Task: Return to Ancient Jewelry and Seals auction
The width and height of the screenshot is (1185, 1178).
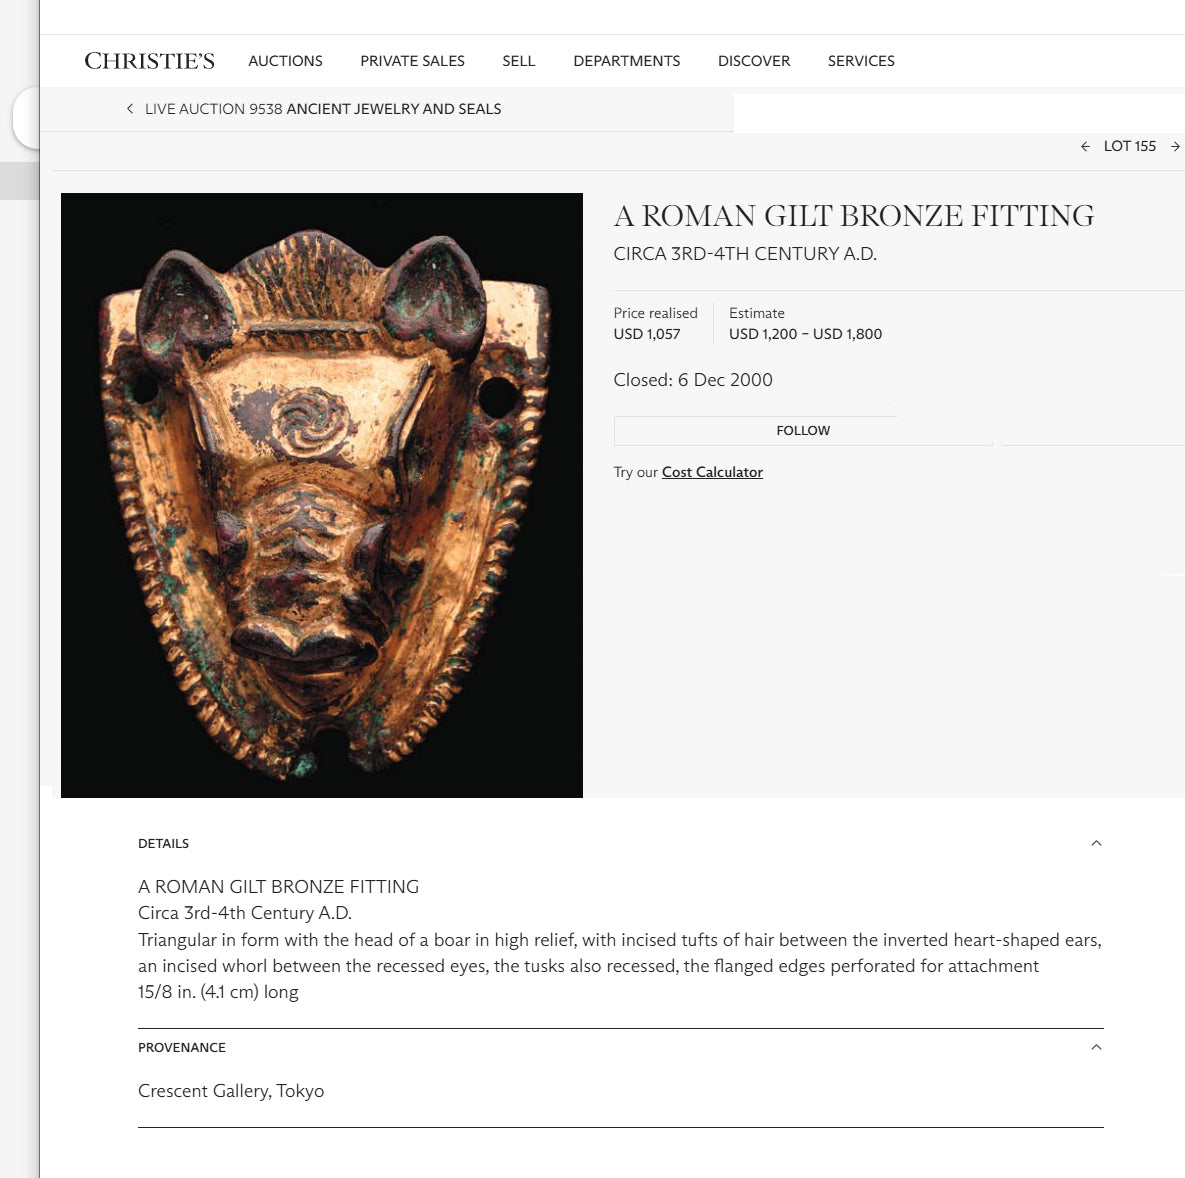Action: click(x=393, y=109)
